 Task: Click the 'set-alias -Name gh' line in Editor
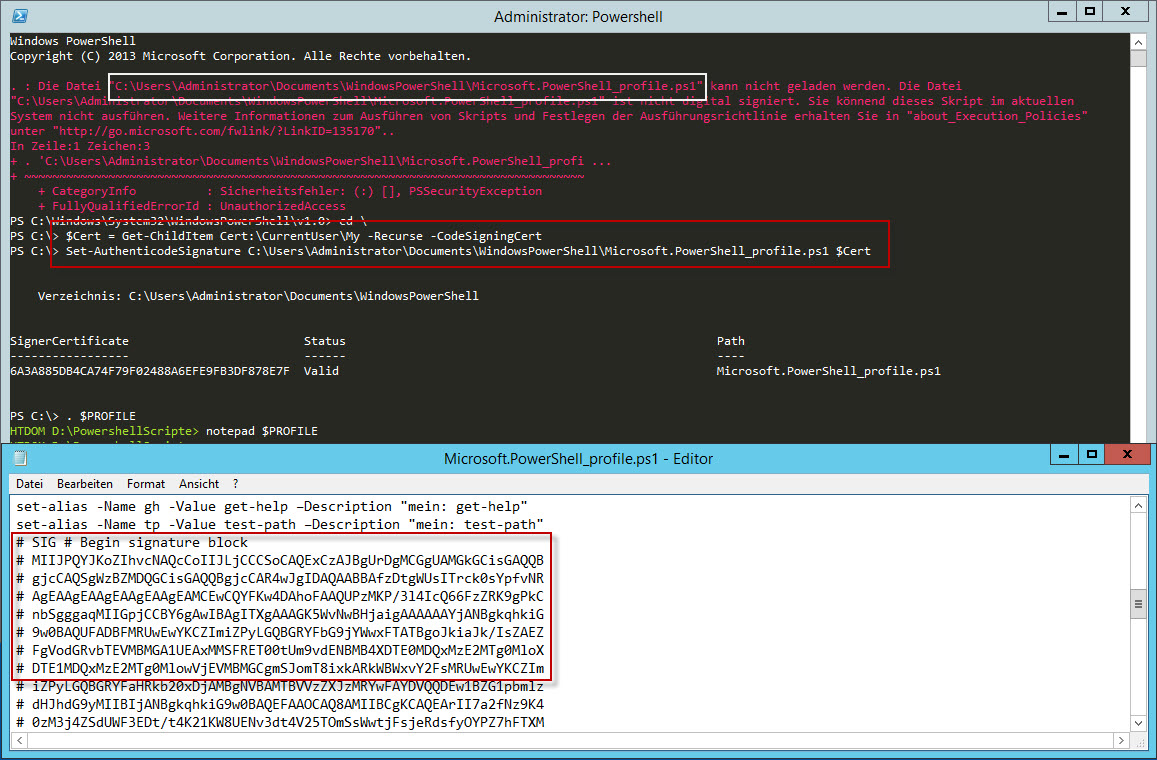[x=272, y=507]
